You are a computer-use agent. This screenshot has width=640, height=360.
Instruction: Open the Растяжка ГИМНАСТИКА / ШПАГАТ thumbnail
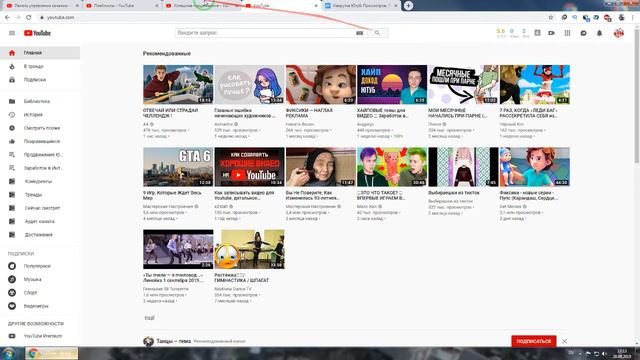coord(249,249)
